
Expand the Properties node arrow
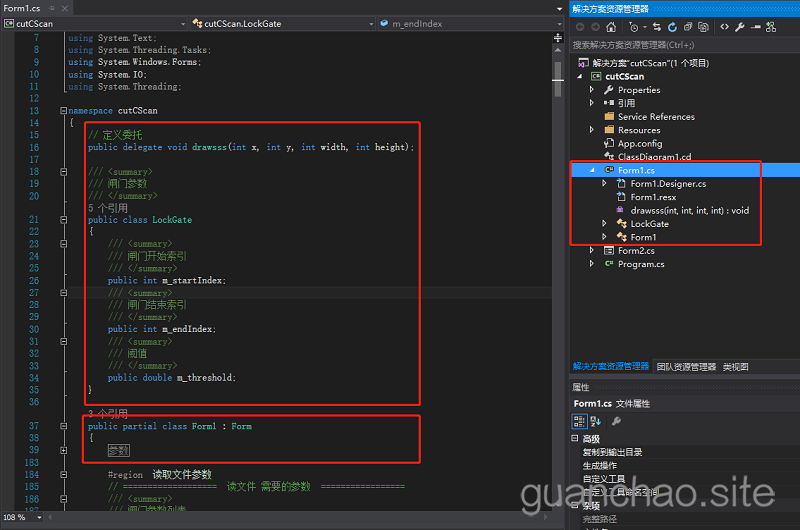(592, 90)
